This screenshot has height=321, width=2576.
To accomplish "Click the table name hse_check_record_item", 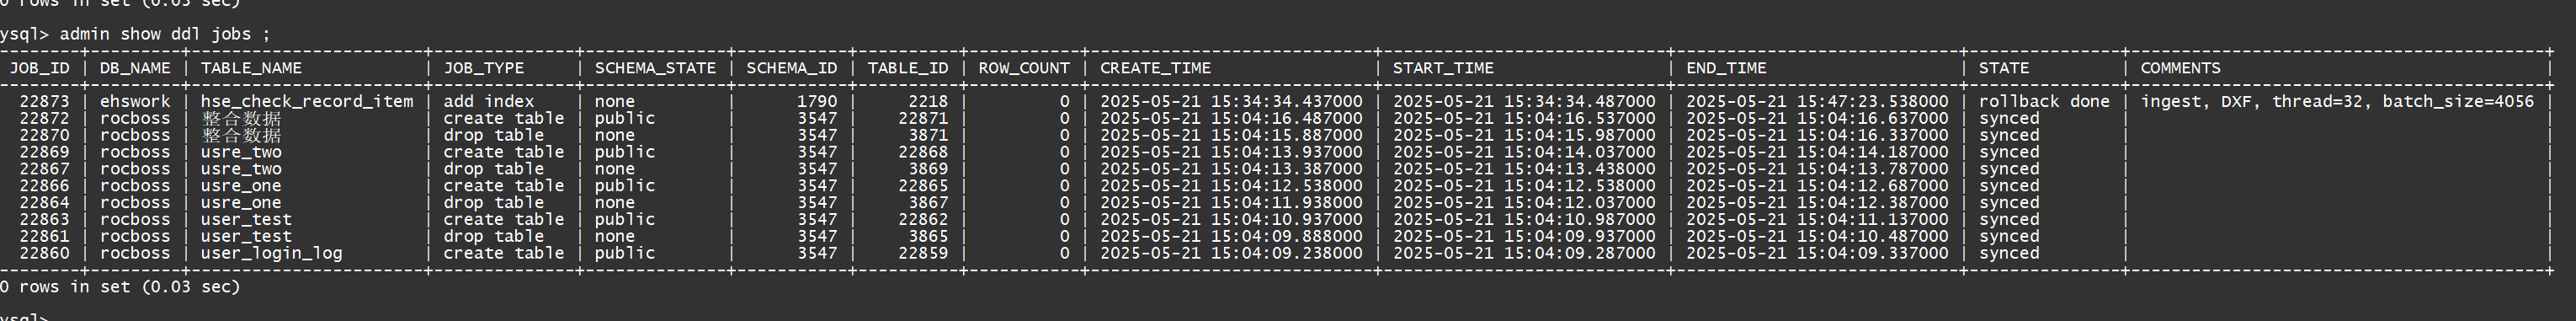I will pyautogui.click(x=307, y=101).
